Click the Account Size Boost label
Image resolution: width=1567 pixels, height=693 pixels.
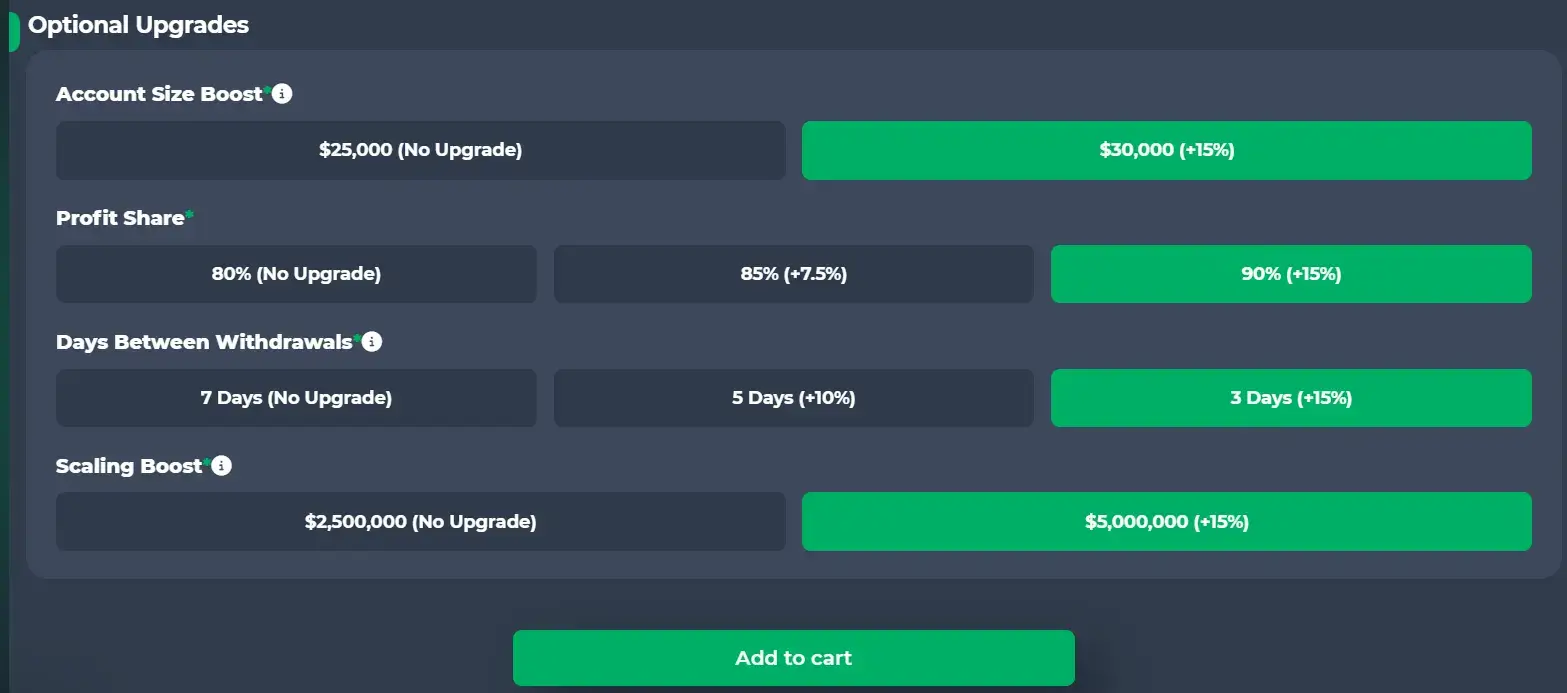point(160,93)
